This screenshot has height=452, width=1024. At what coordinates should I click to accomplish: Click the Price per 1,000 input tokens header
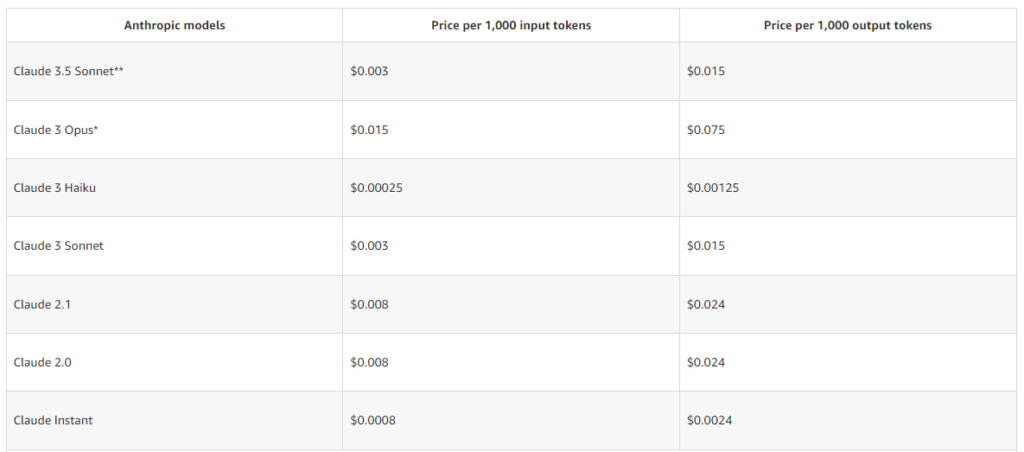click(511, 25)
